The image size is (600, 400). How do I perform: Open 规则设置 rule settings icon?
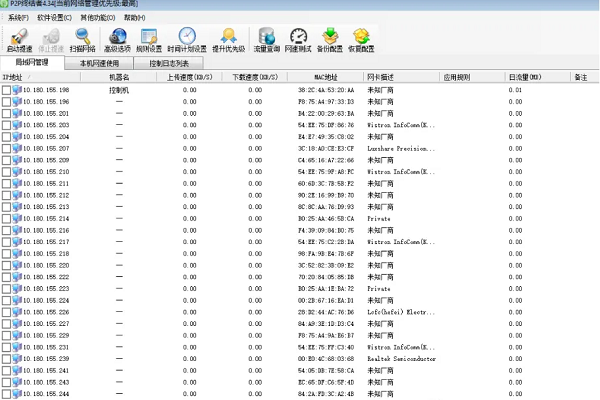tap(150, 38)
